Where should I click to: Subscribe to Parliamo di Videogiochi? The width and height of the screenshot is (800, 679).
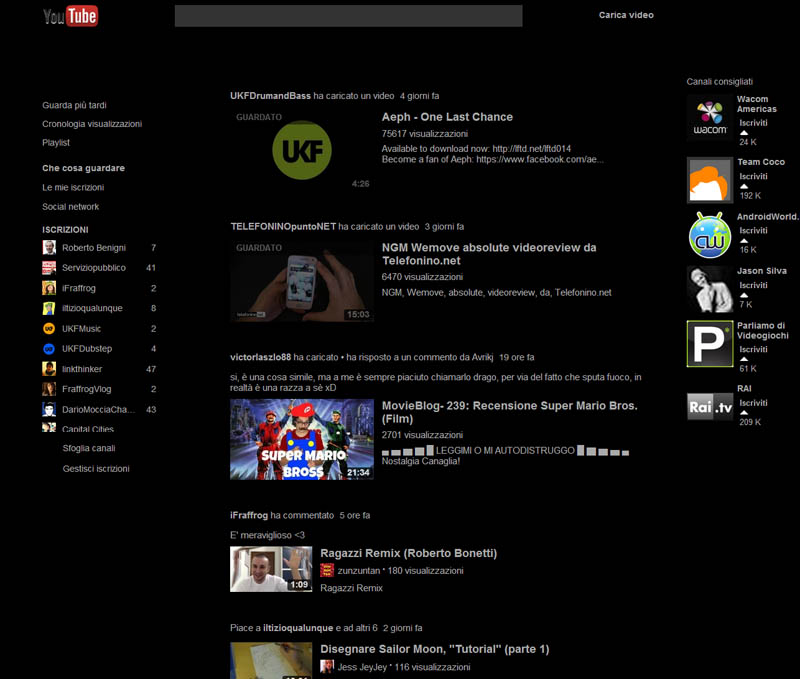click(753, 349)
